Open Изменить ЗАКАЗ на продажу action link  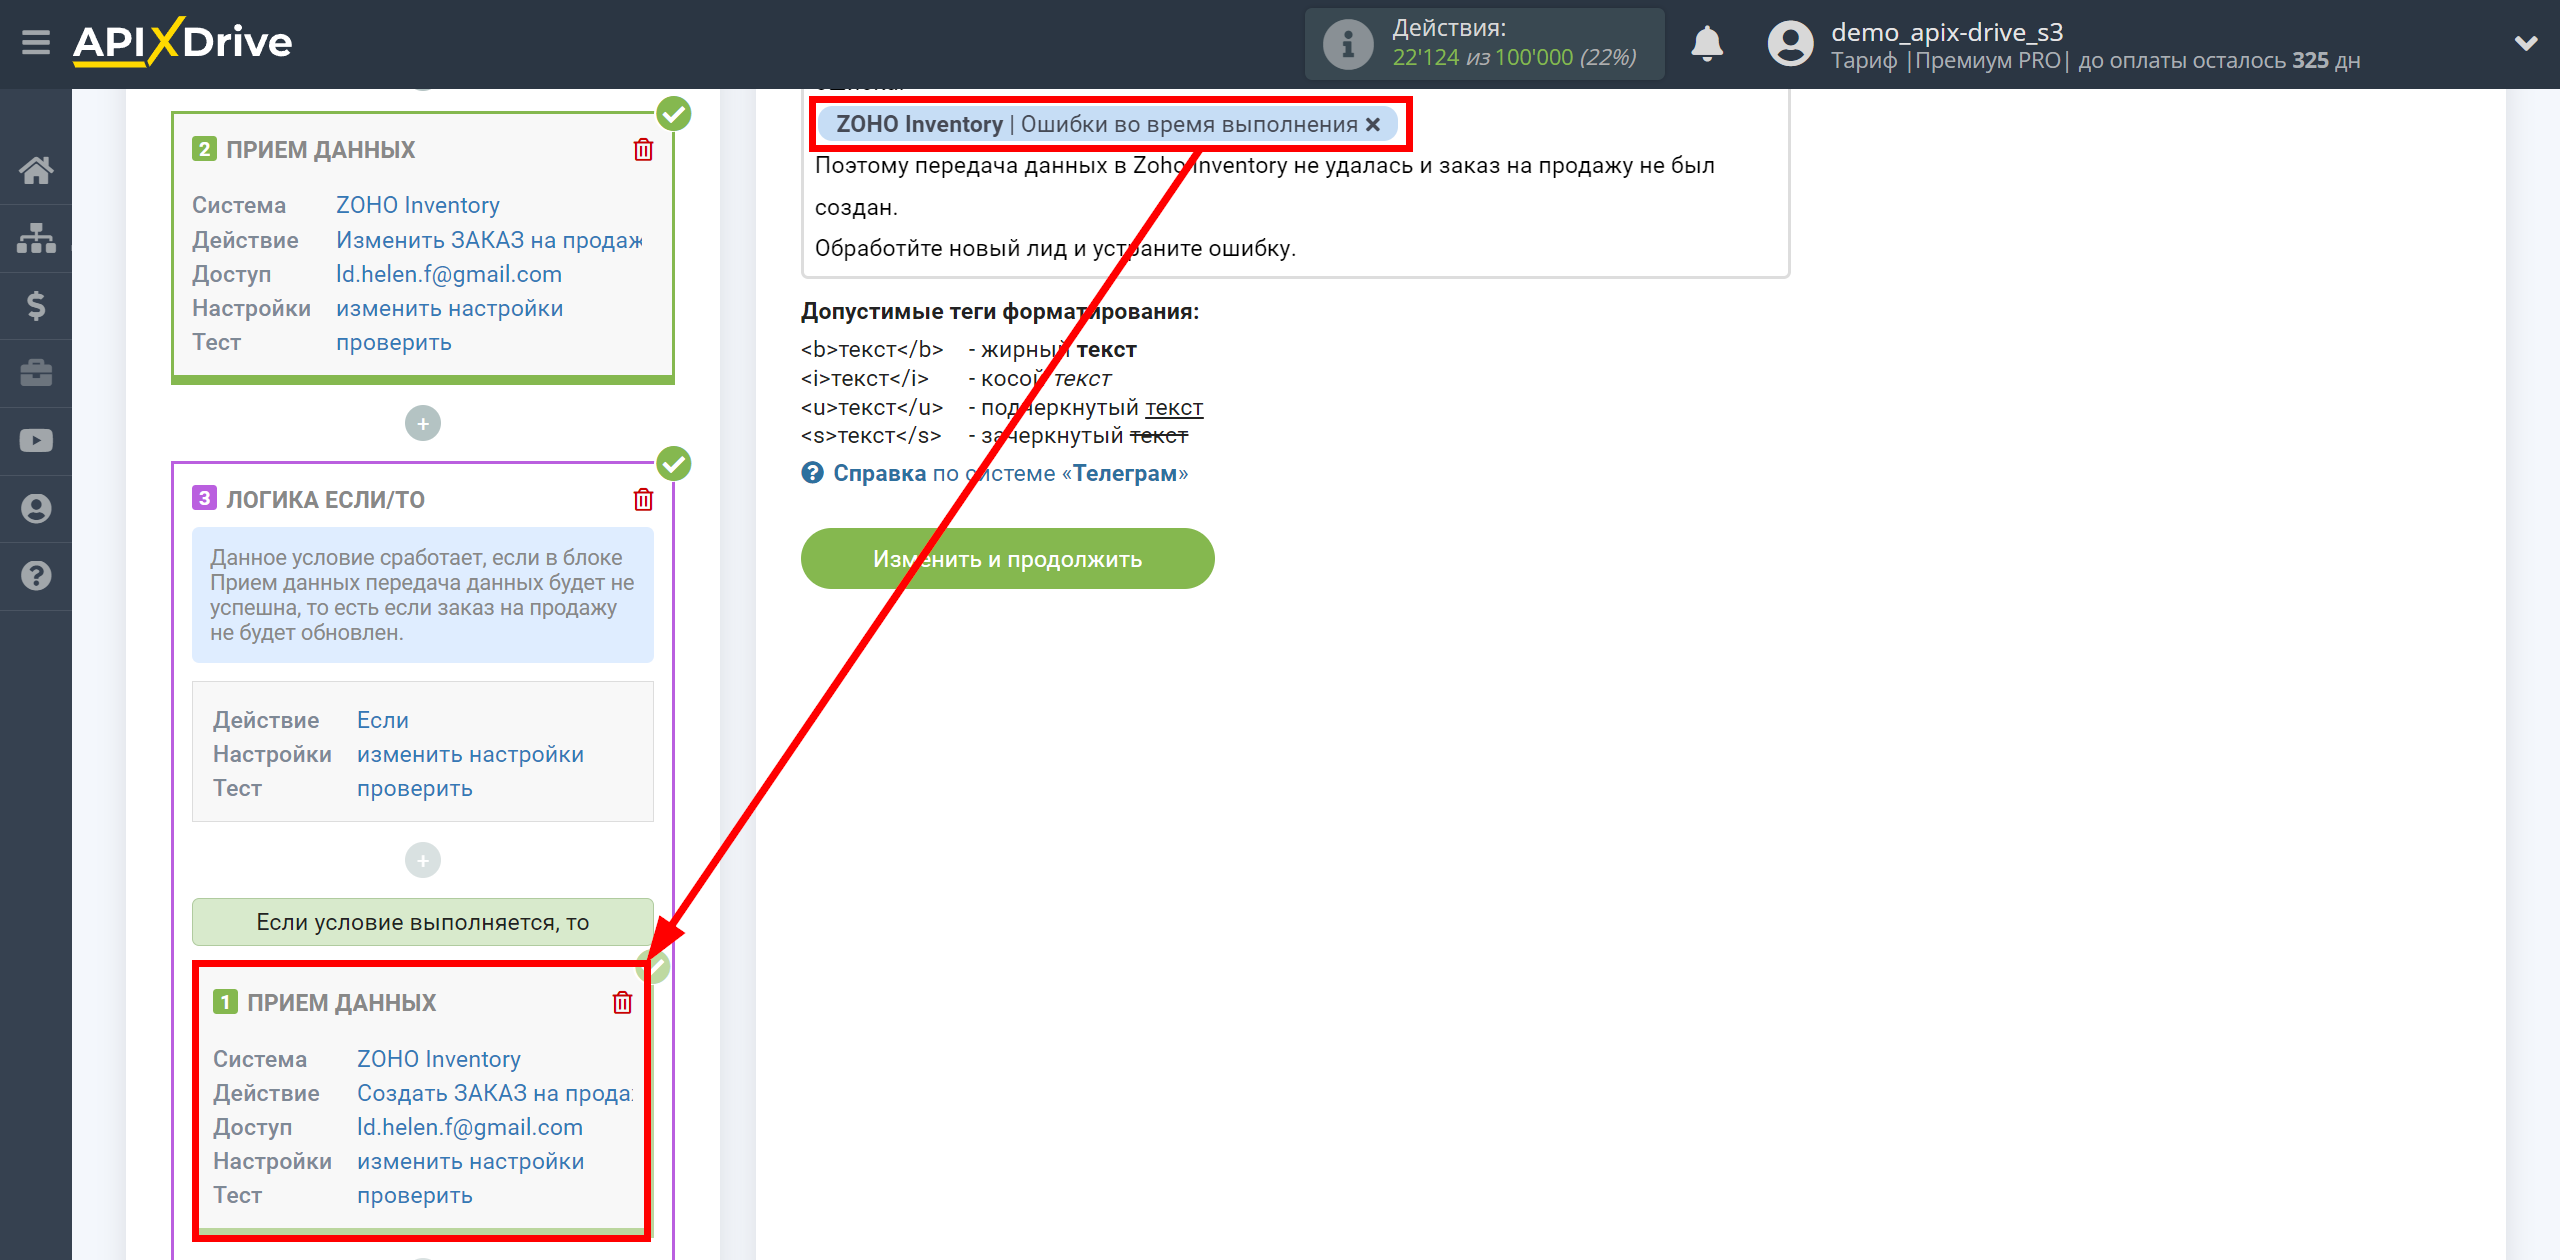[x=489, y=240]
